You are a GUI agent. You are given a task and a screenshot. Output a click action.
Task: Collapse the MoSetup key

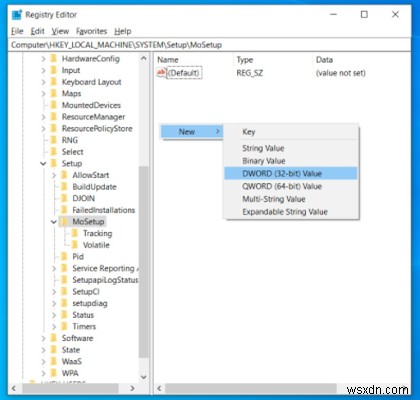pos(54,222)
